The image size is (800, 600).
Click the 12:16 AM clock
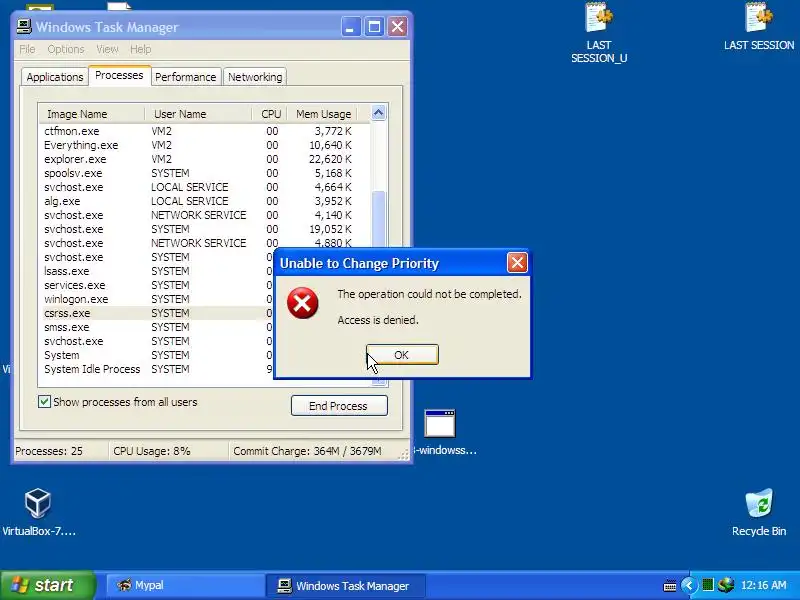(764, 585)
